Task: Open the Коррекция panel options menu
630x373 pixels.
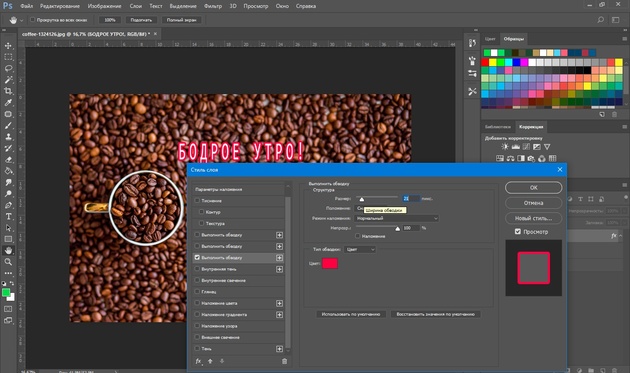Action: click(624, 127)
